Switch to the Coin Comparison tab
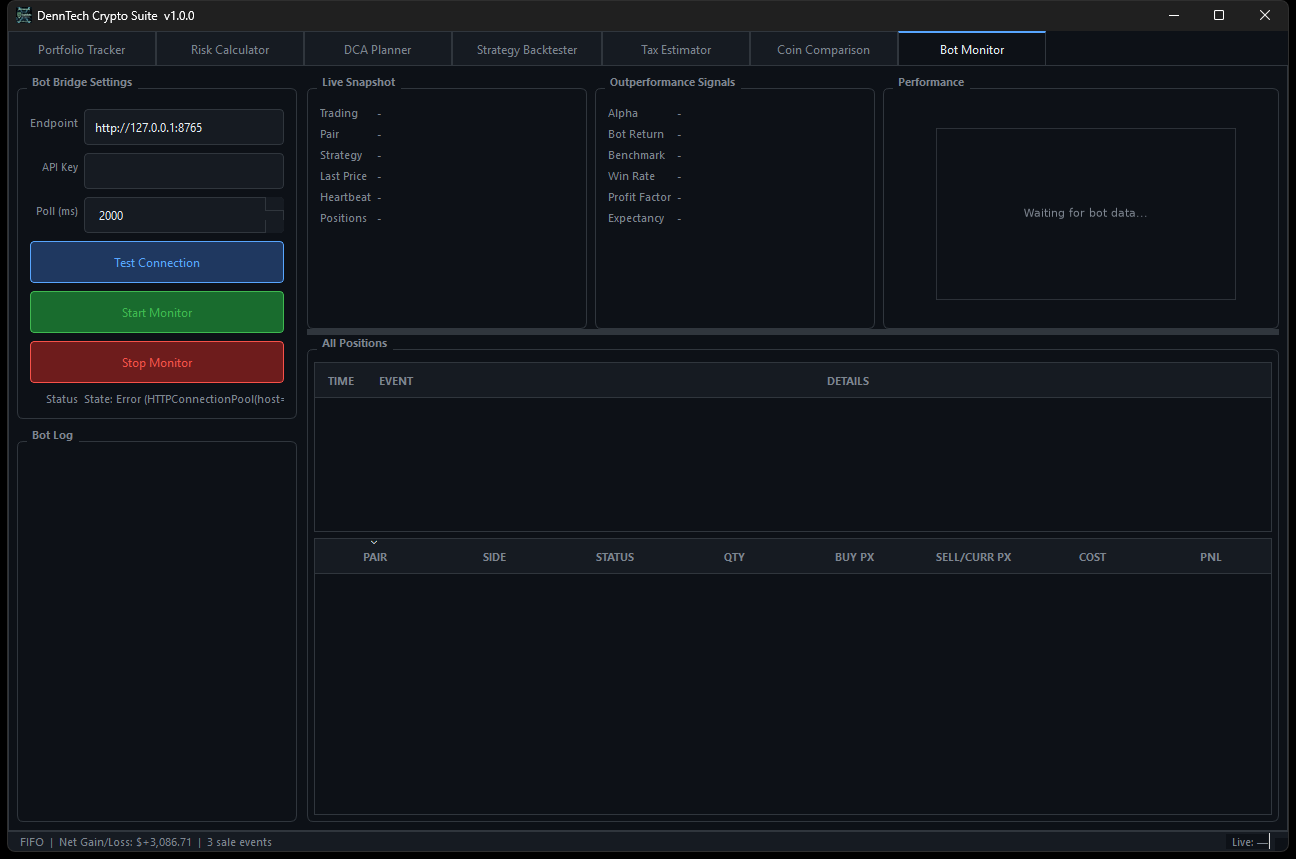Screen dimensions: 1296x859 823,49
